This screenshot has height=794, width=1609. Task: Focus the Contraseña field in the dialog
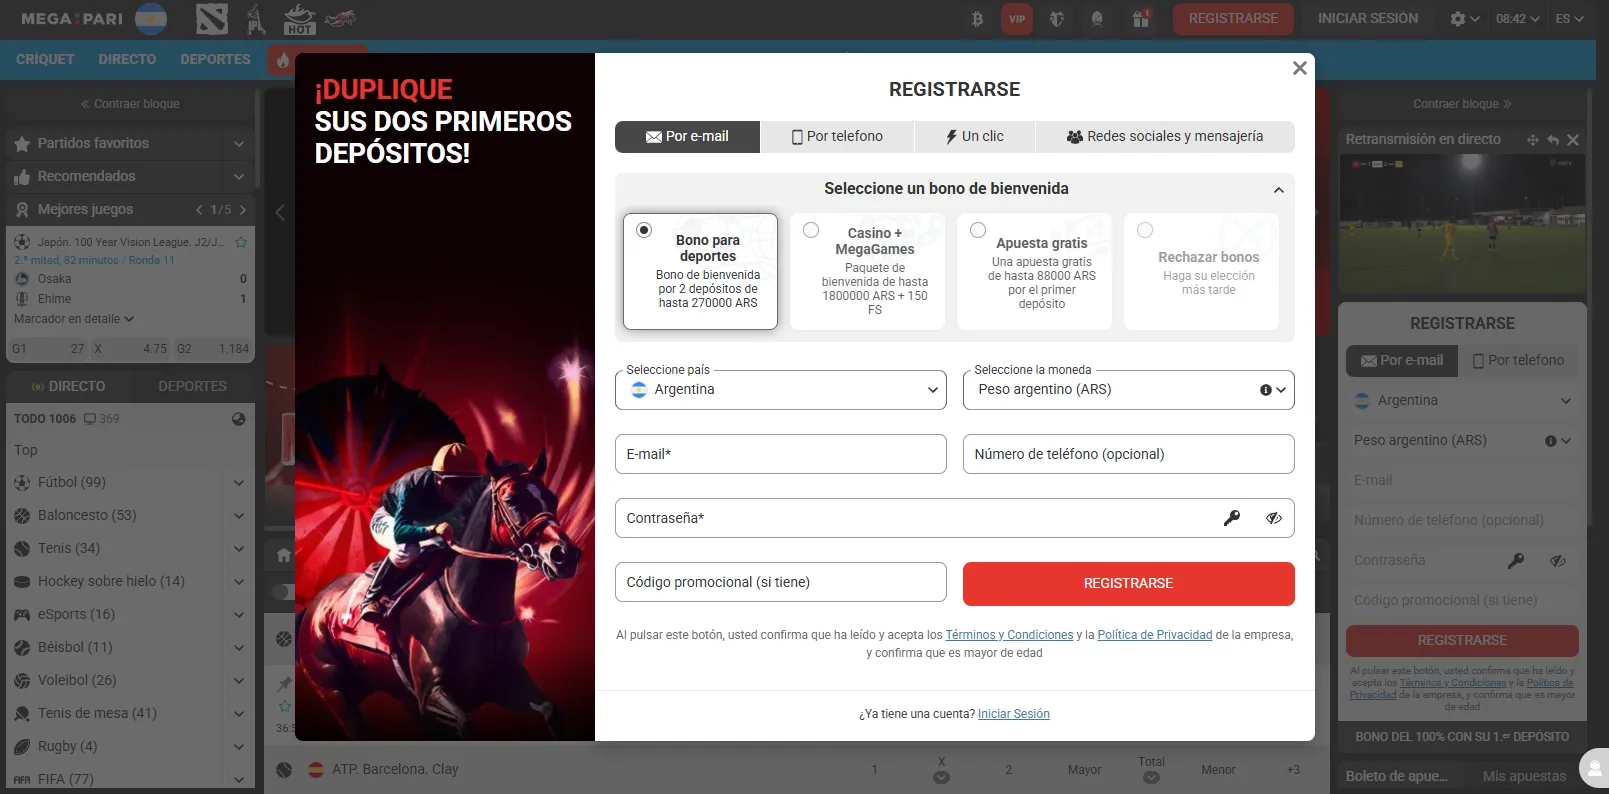pos(955,518)
